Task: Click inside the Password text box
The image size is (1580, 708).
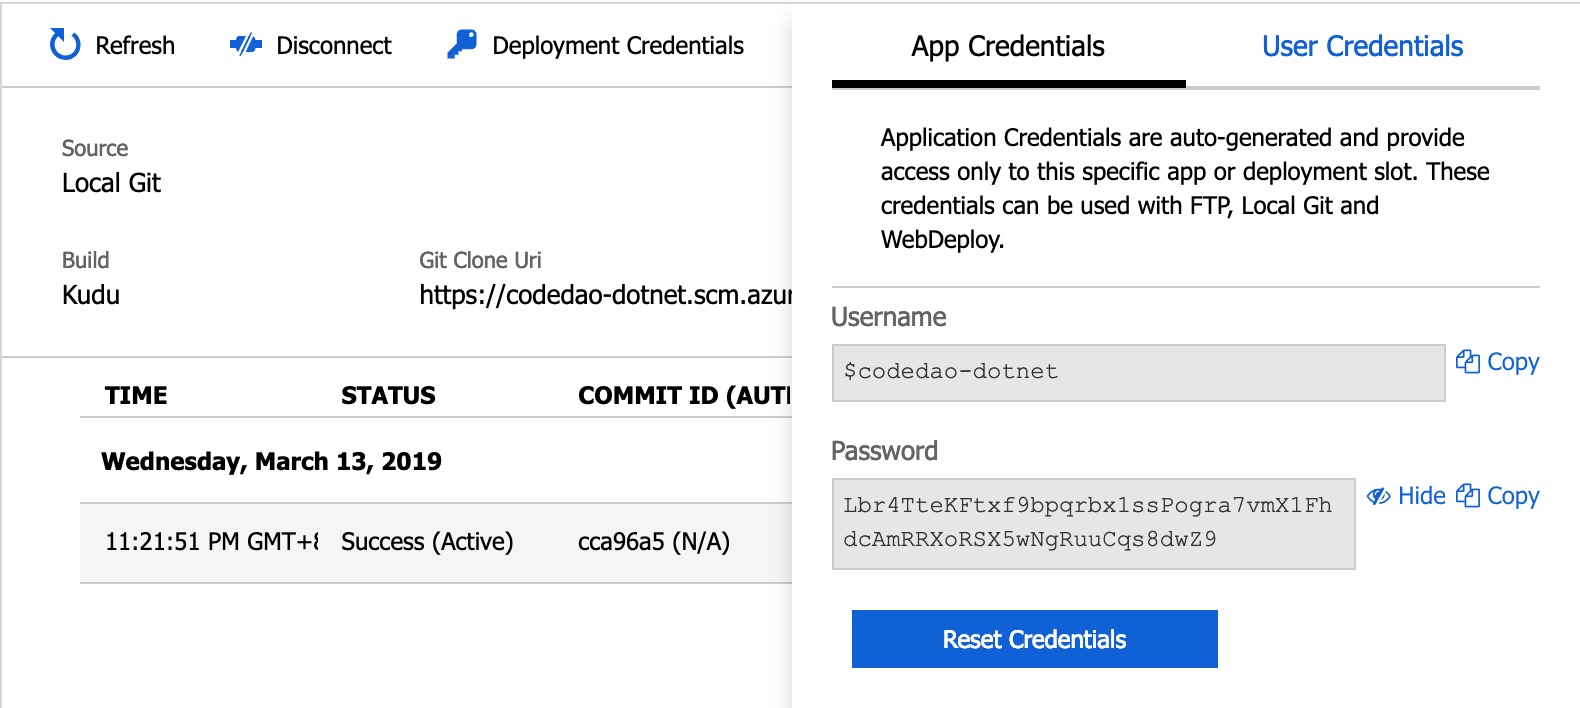Action: 1092,523
